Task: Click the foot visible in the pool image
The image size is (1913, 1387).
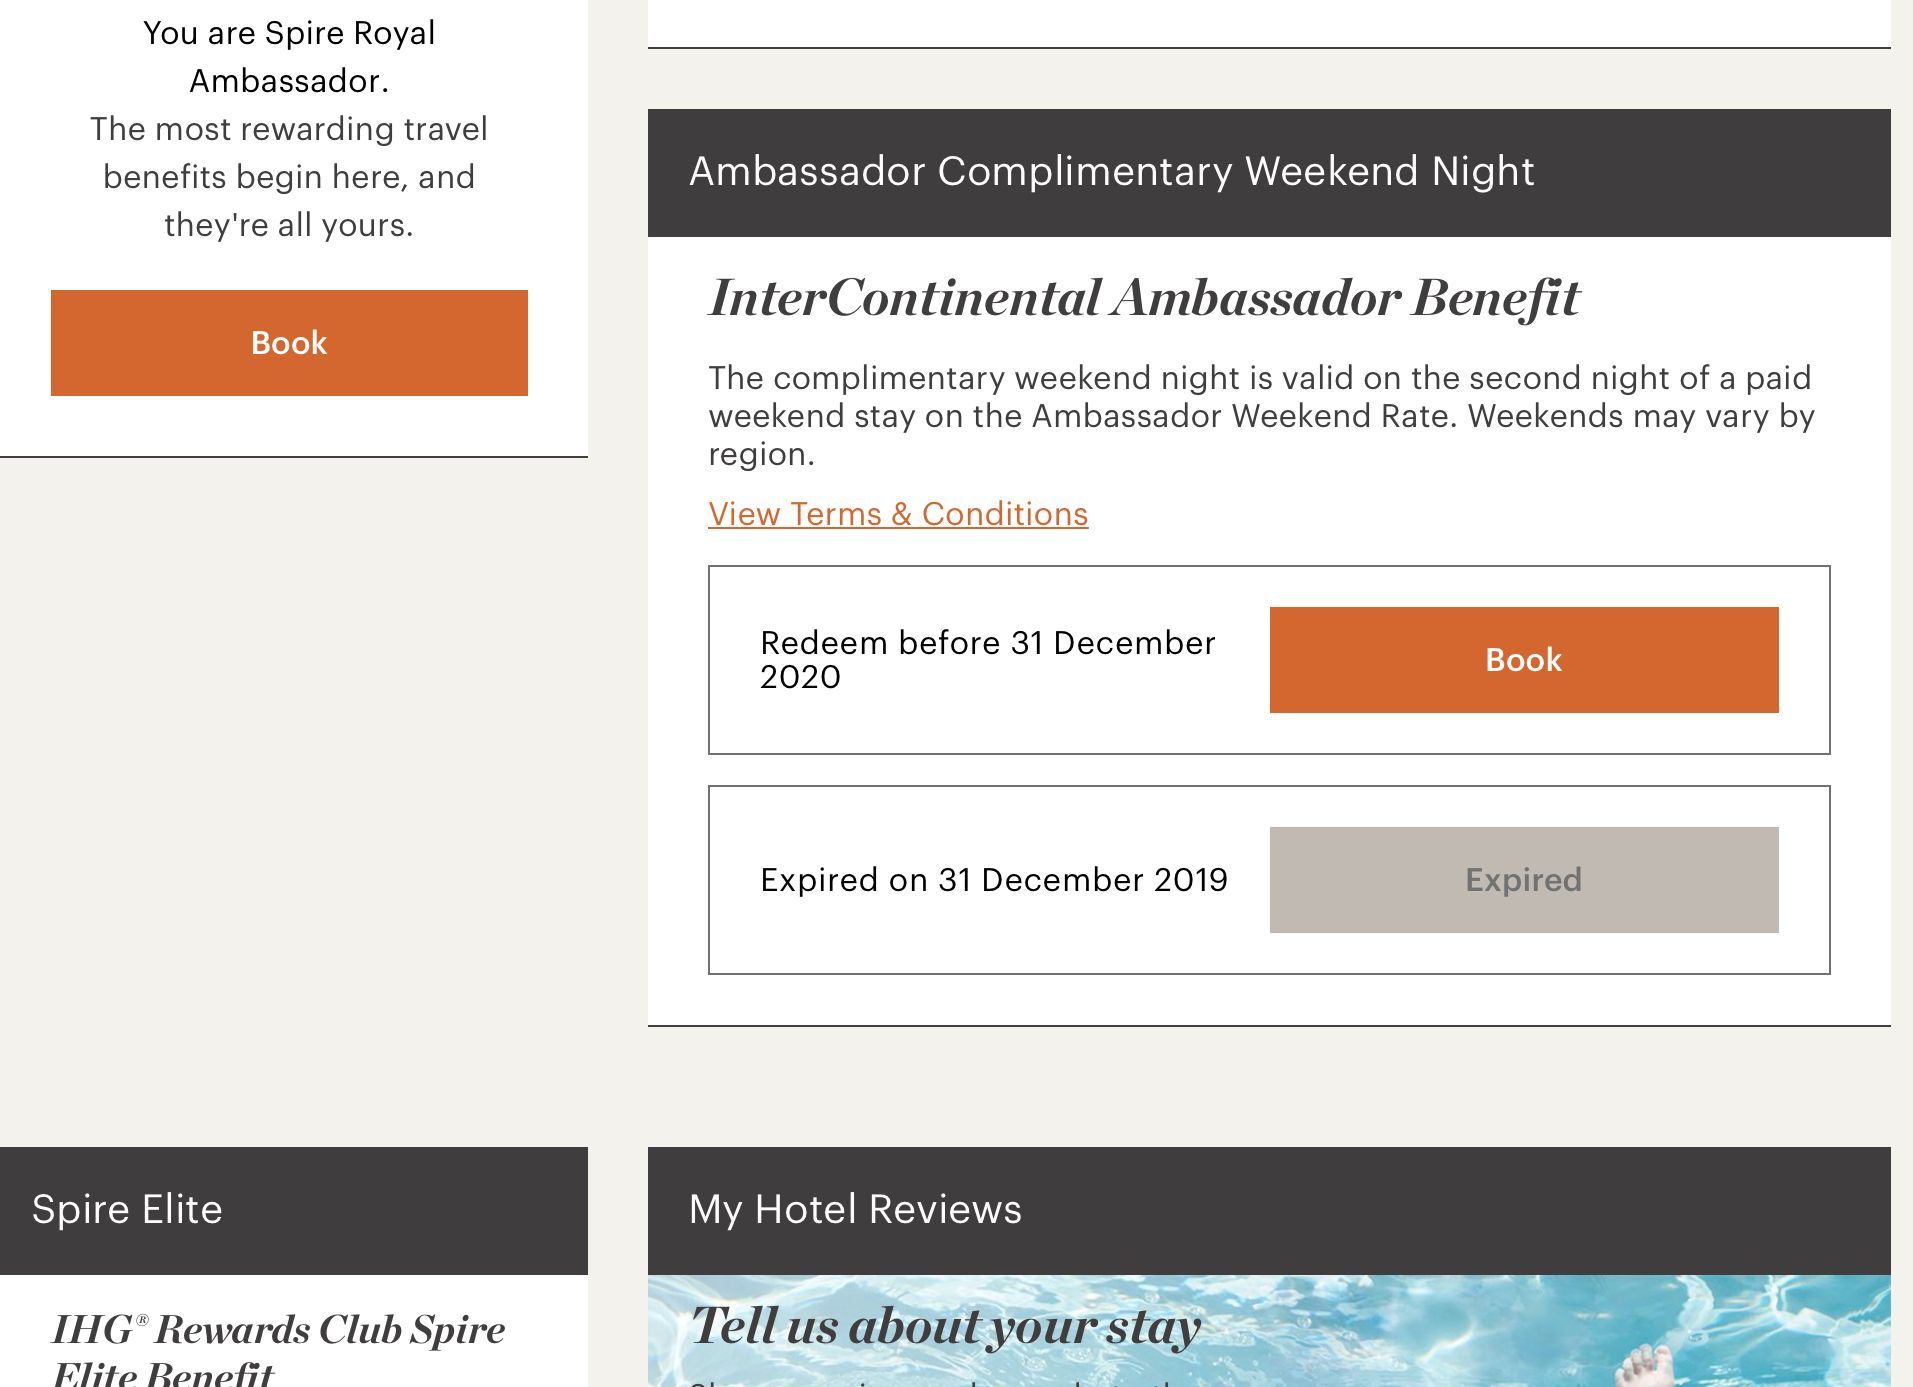Action: click(x=1645, y=1366)
